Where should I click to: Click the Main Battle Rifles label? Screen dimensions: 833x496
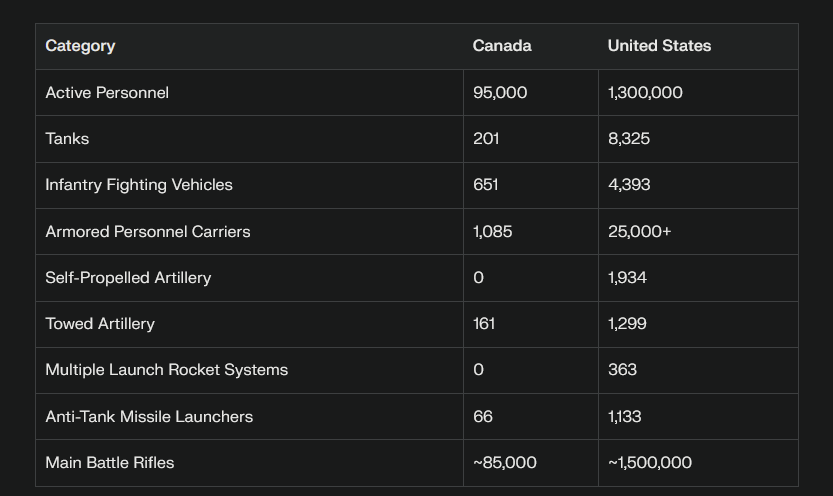coord(109,463)
